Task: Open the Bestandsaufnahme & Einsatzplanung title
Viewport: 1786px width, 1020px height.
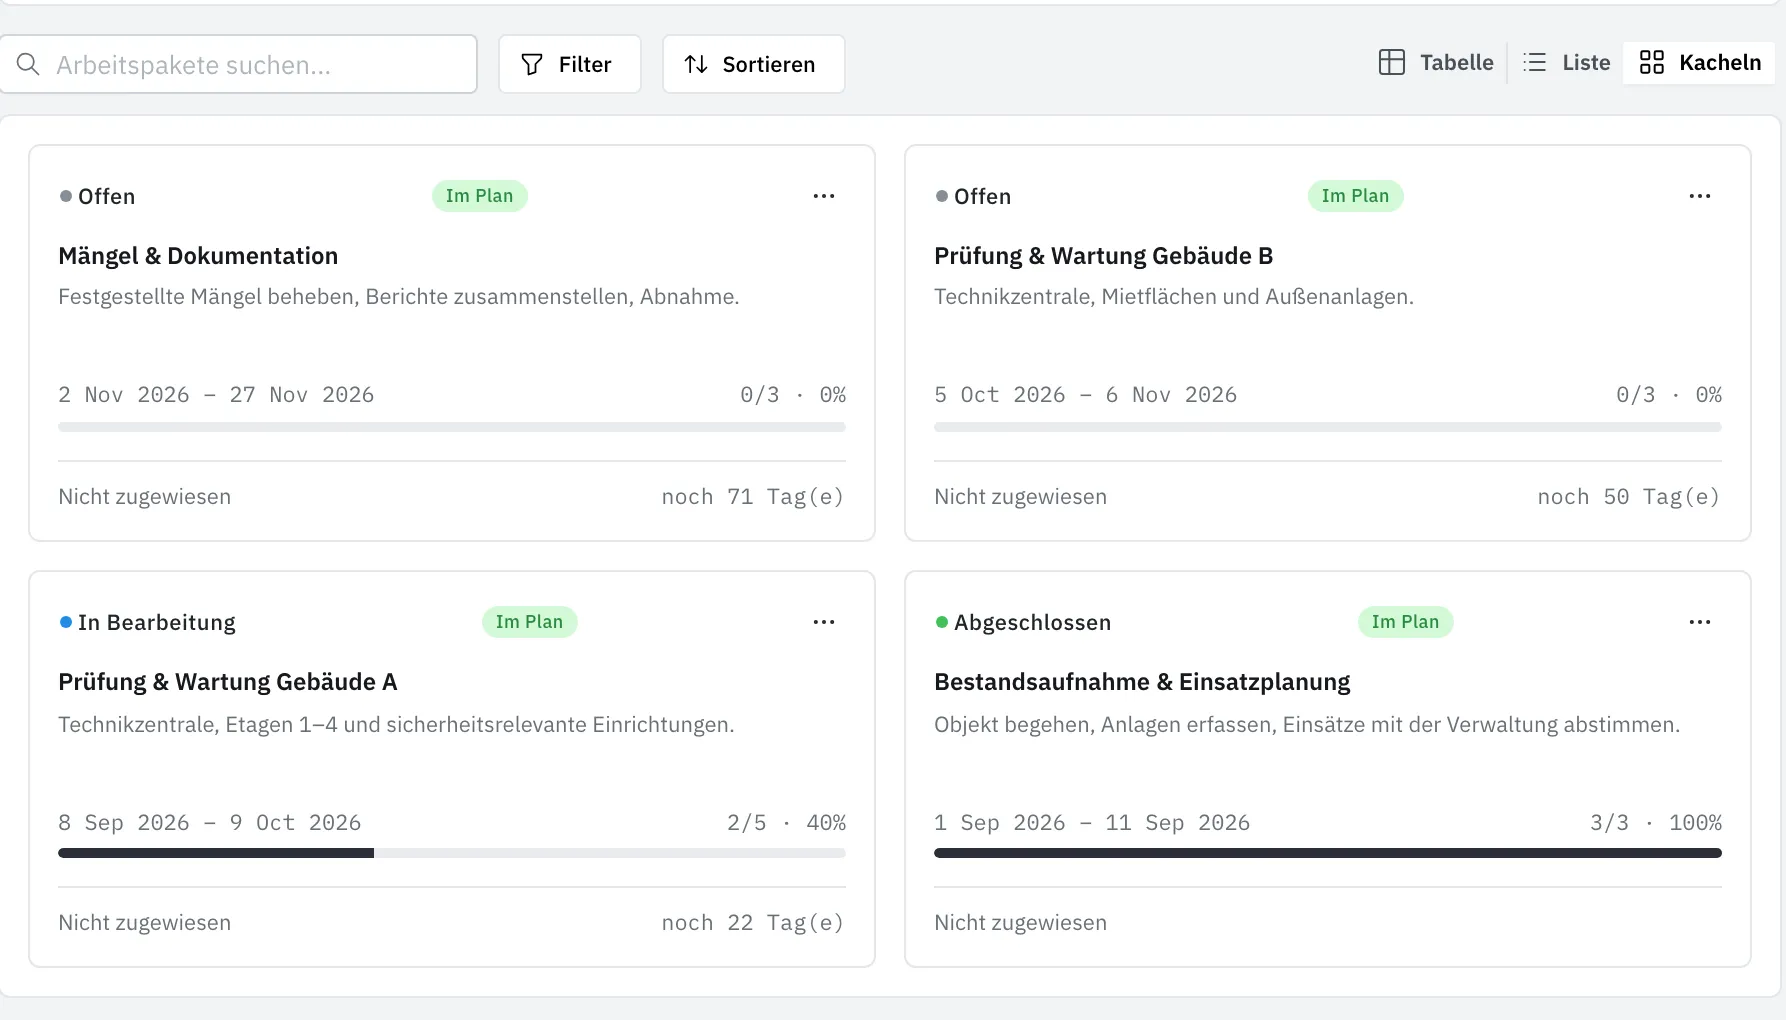Action: click(1142, 682)
